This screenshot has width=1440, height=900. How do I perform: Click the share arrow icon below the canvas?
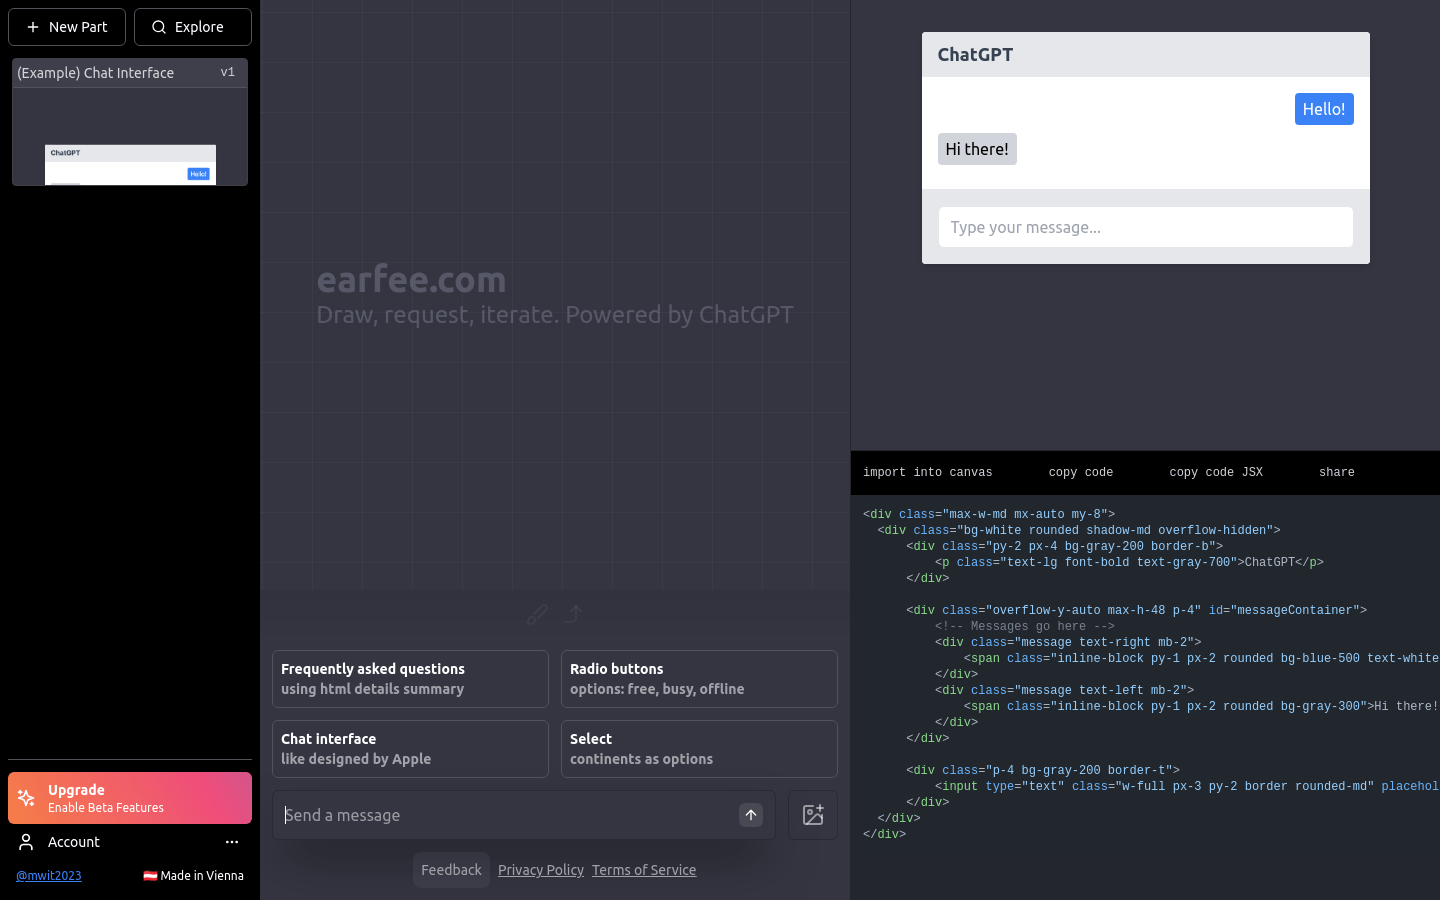tap(574, 614)
